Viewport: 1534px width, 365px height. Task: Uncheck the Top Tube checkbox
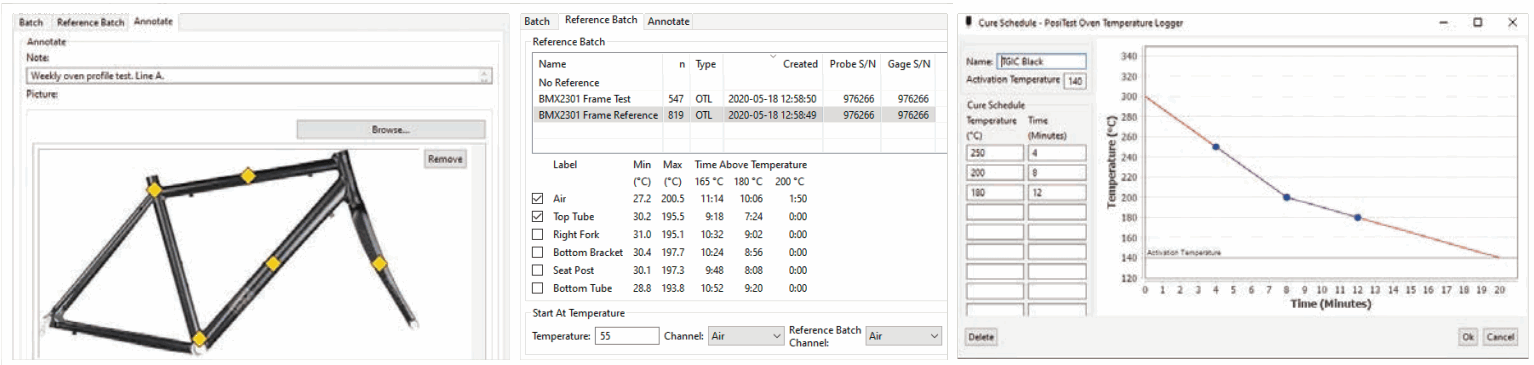click(x=538, y=216)
